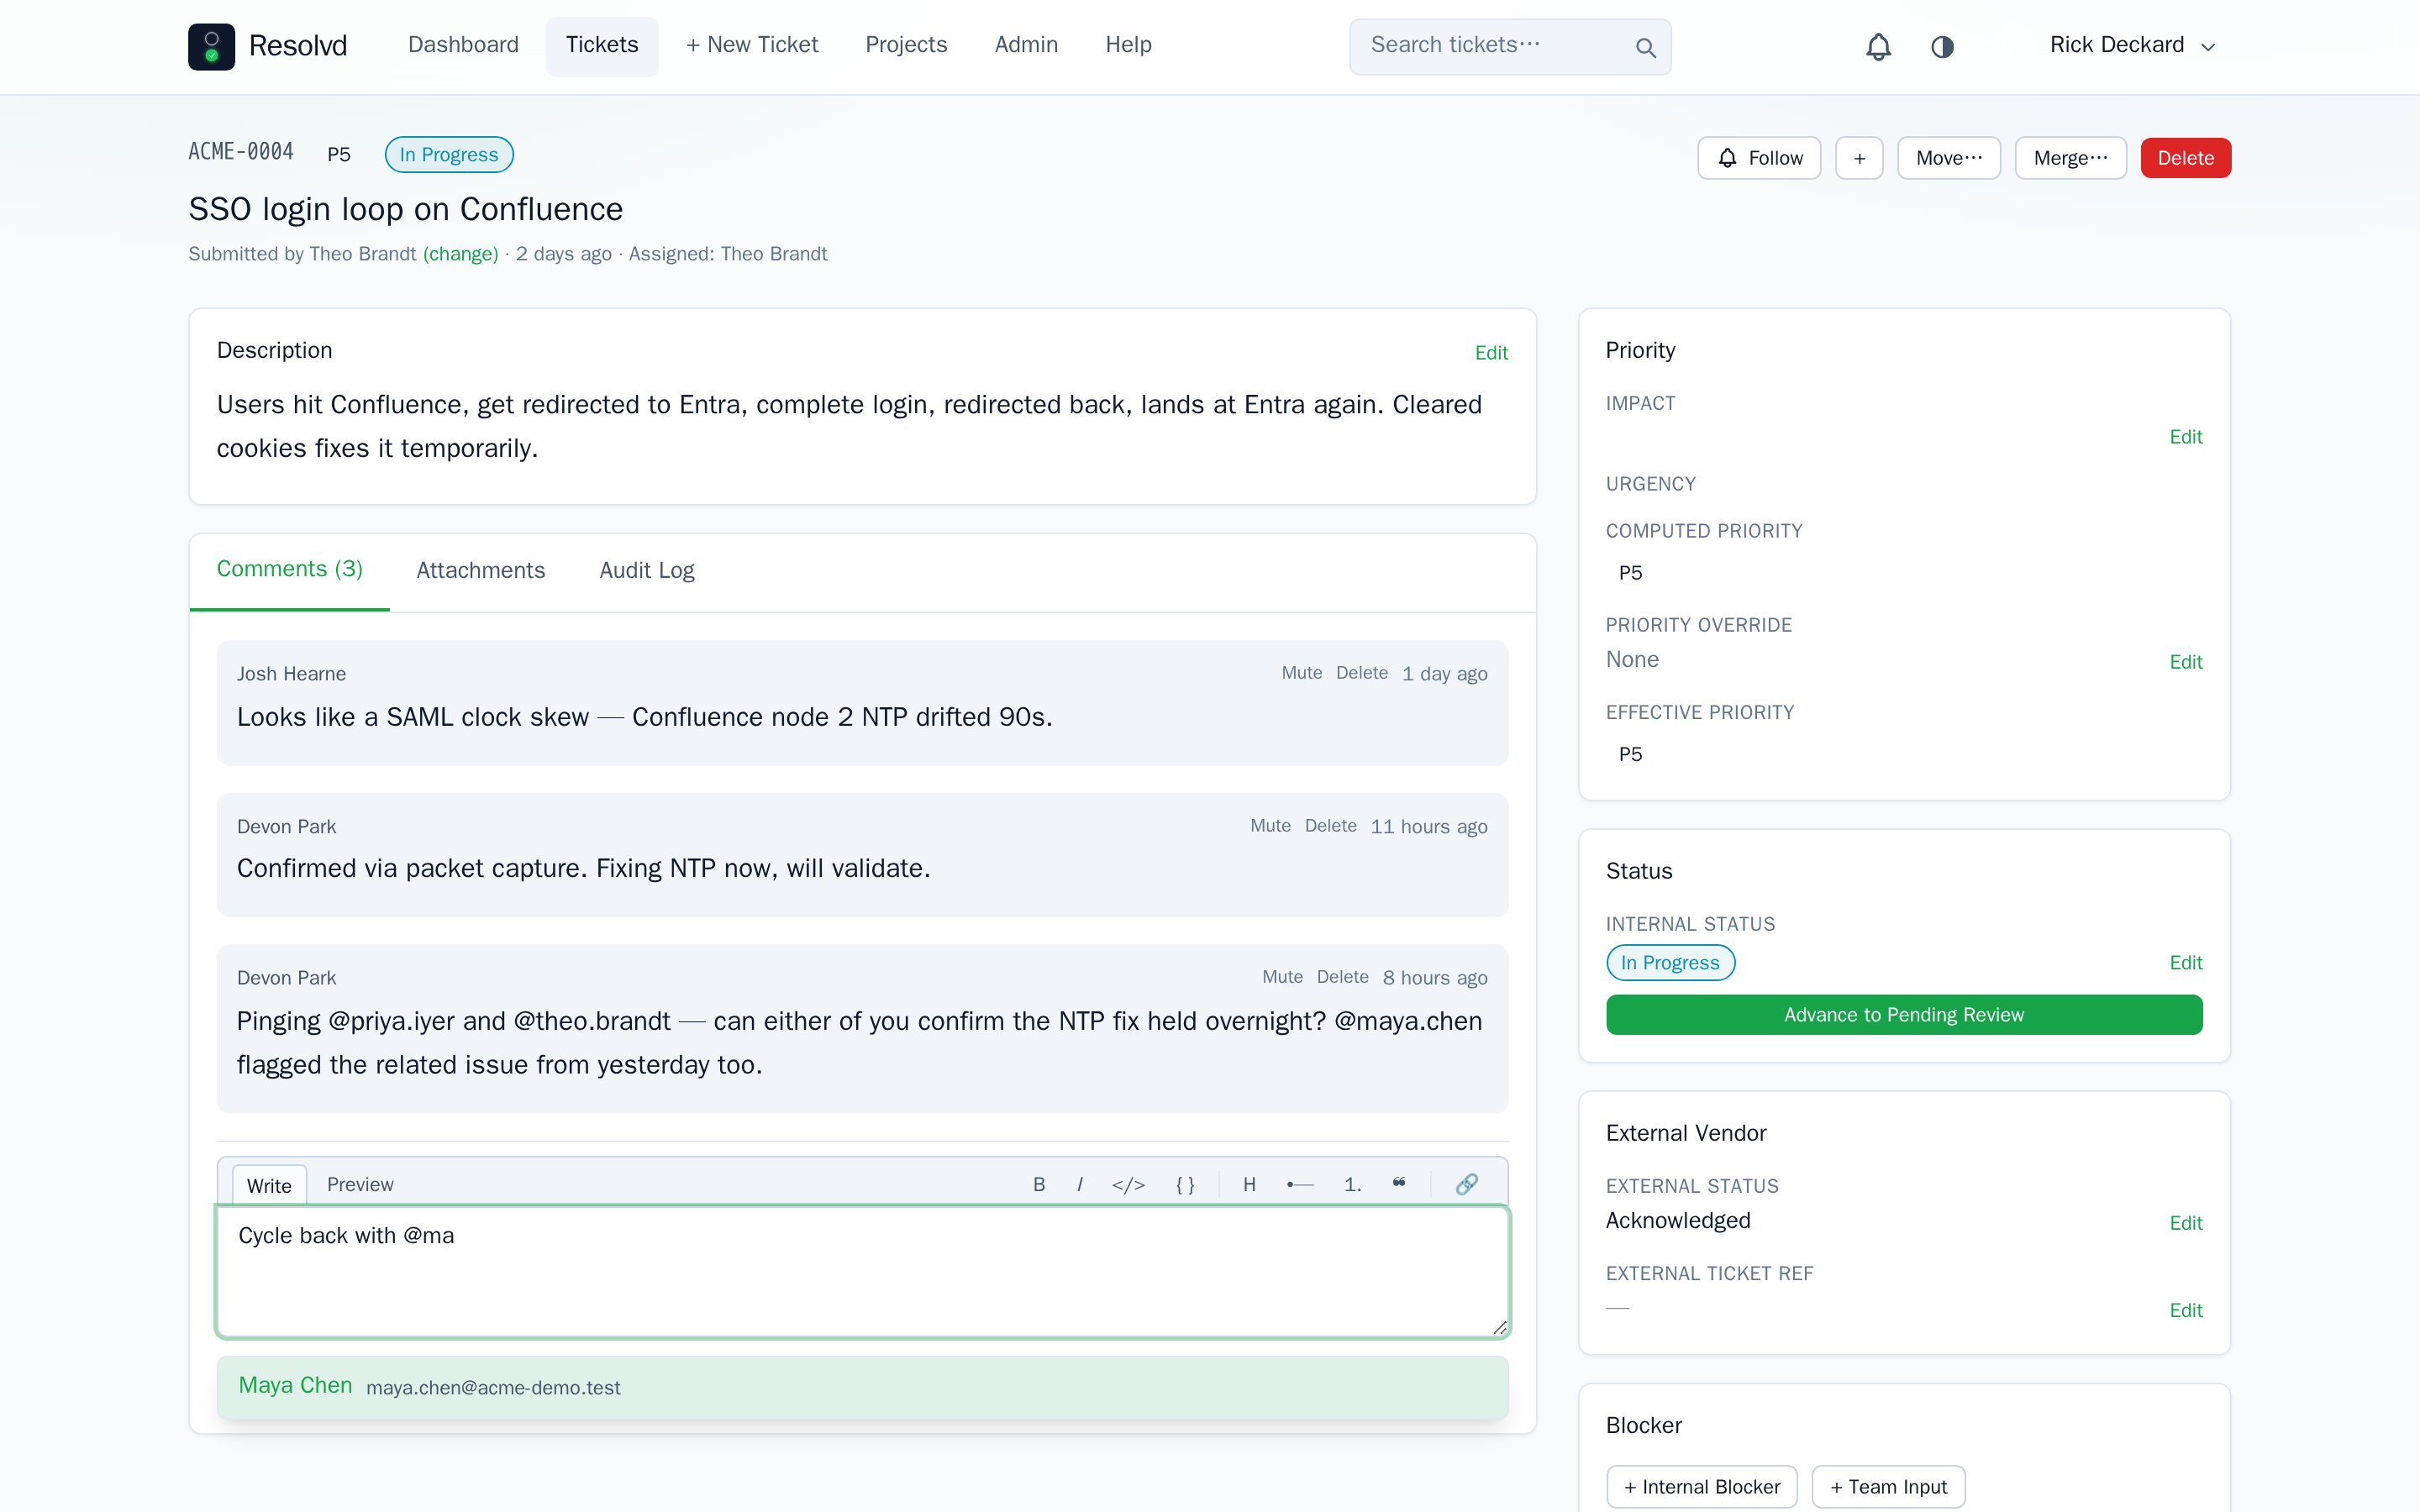Switch to the Audit Log tab

(x=647, y=570)
